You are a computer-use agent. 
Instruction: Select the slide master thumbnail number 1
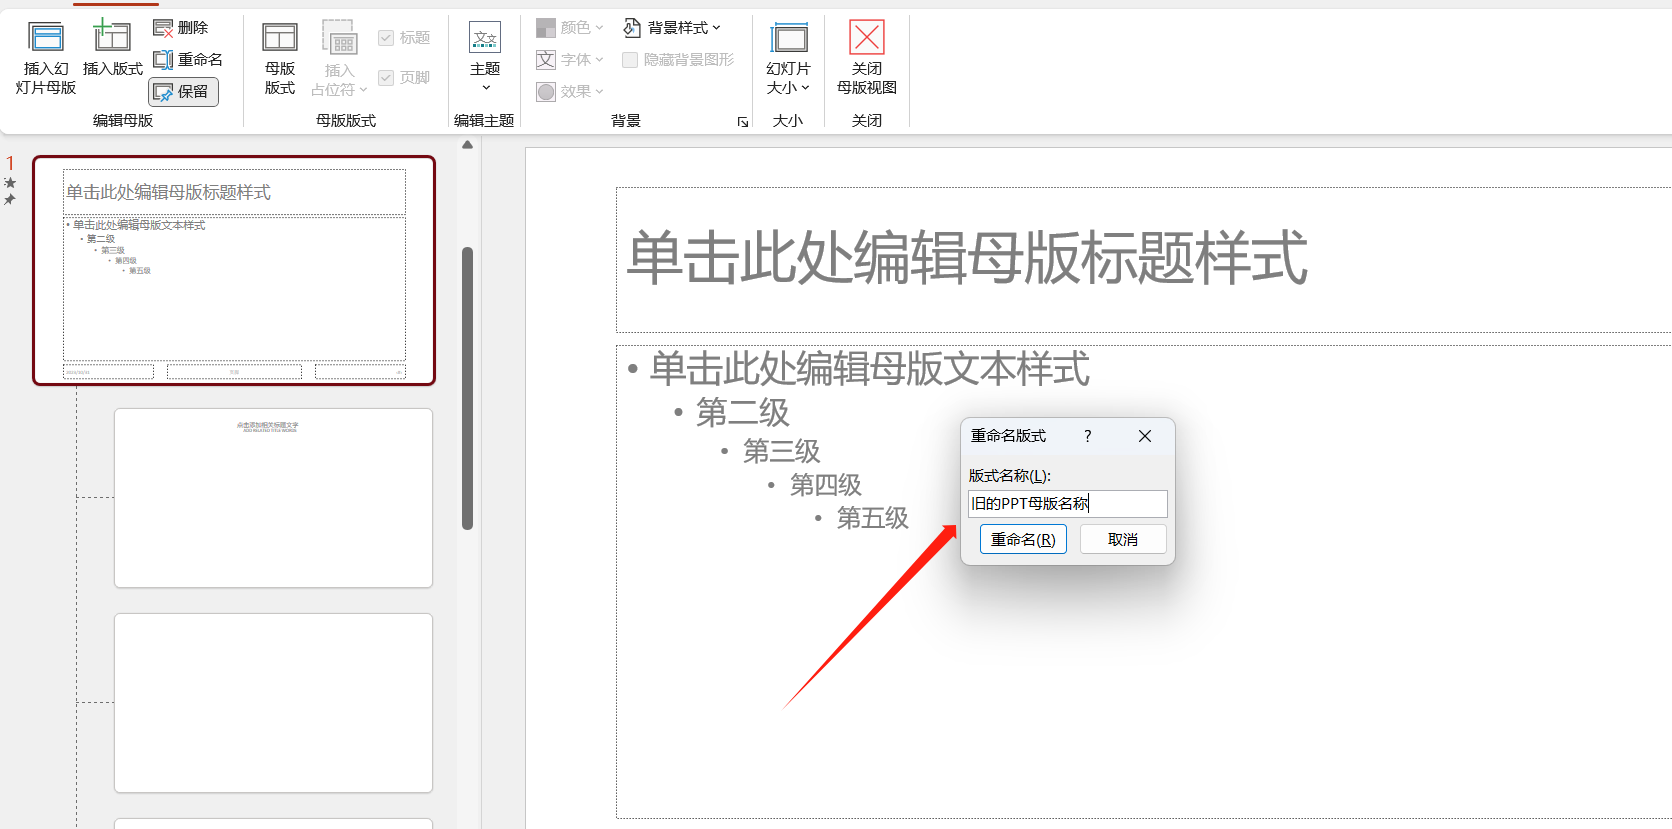coord(234,270)
